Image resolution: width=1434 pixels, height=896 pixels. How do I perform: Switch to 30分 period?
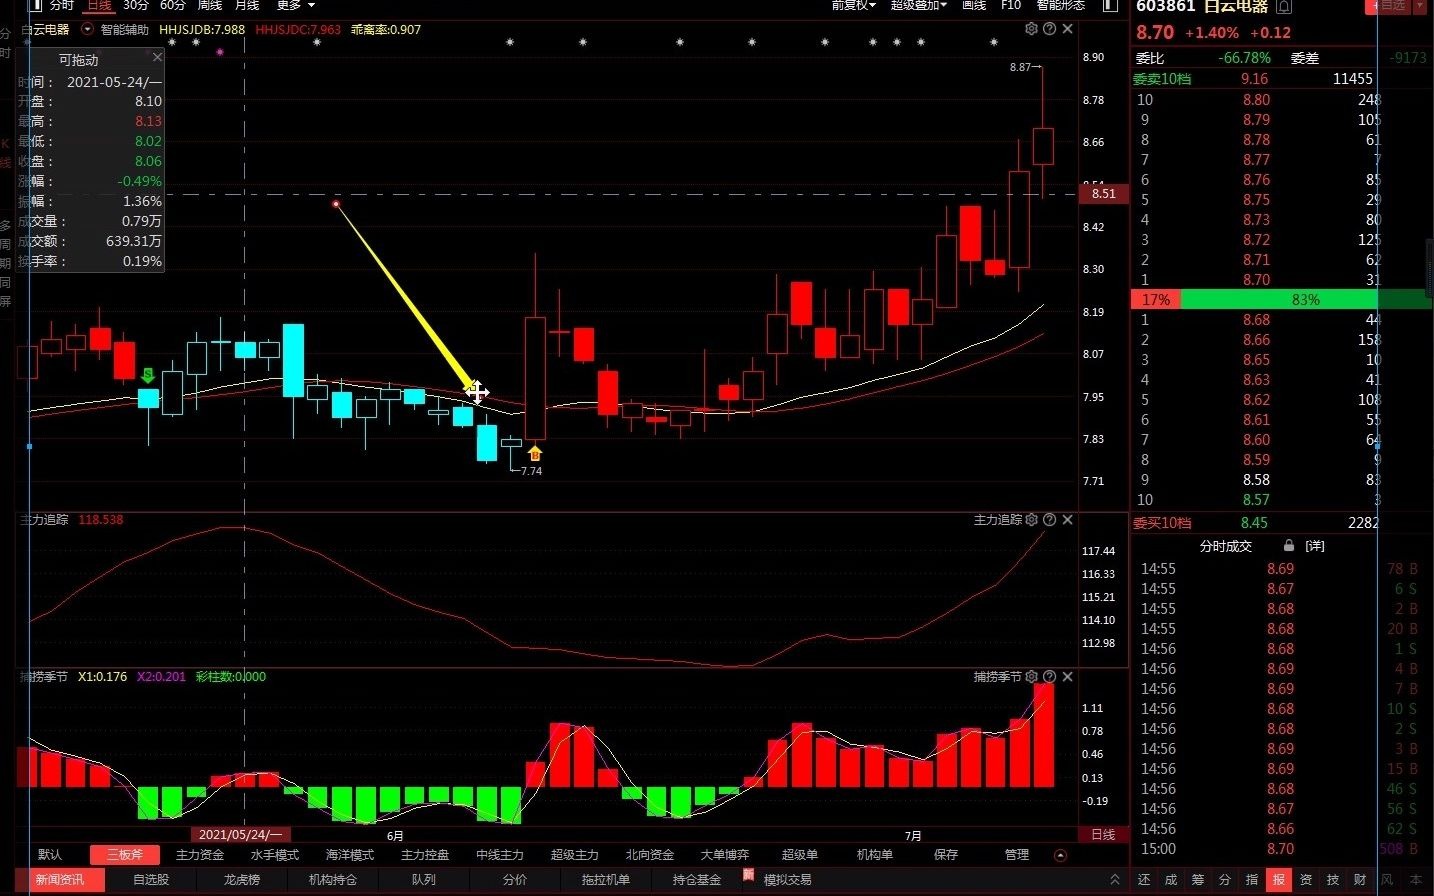pyautogui.click(x=136, y=5)
